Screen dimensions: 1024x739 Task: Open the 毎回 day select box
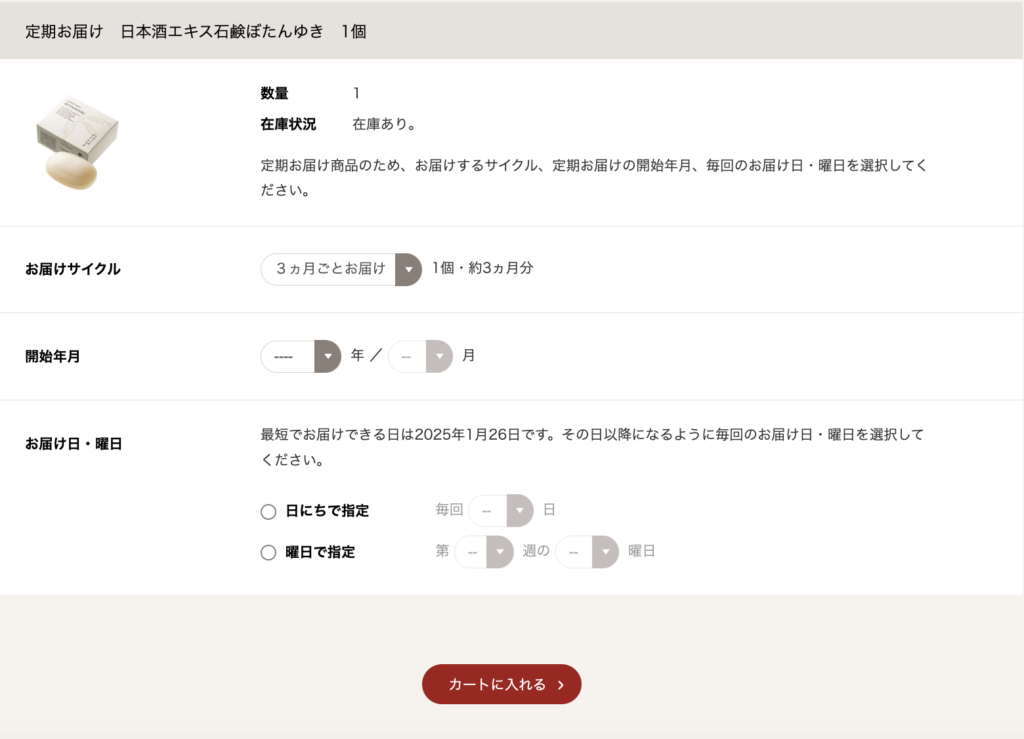tap(501, 511)
